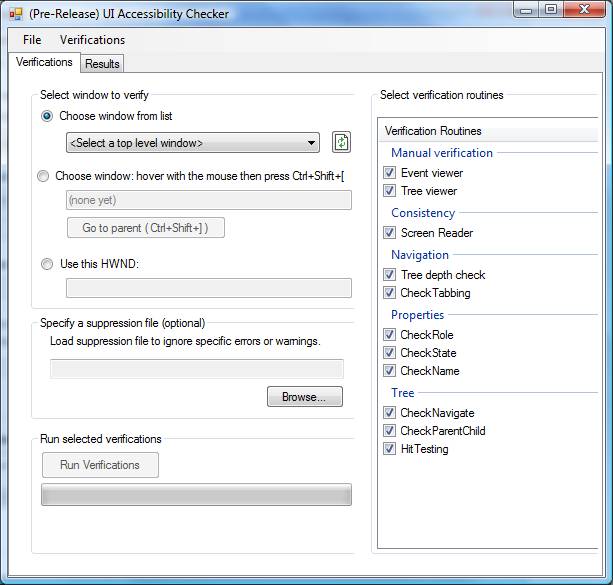Image resolution: width=613 pixels, height=585 pixels.
Task: Uncheck the CheckTabbing routine
Action: (x=390, y=293)
